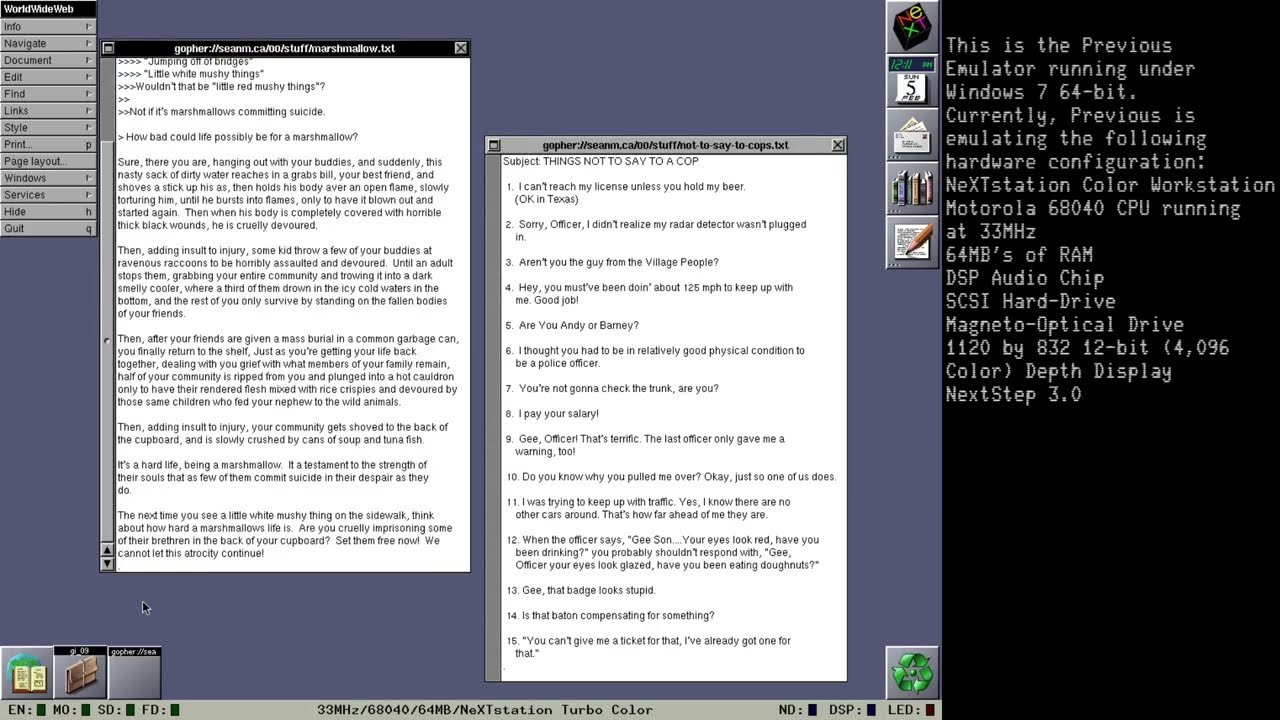Click the not-to-say-to-cops.txt window title bar
The image size is (1280, 720).
point(665,145)
